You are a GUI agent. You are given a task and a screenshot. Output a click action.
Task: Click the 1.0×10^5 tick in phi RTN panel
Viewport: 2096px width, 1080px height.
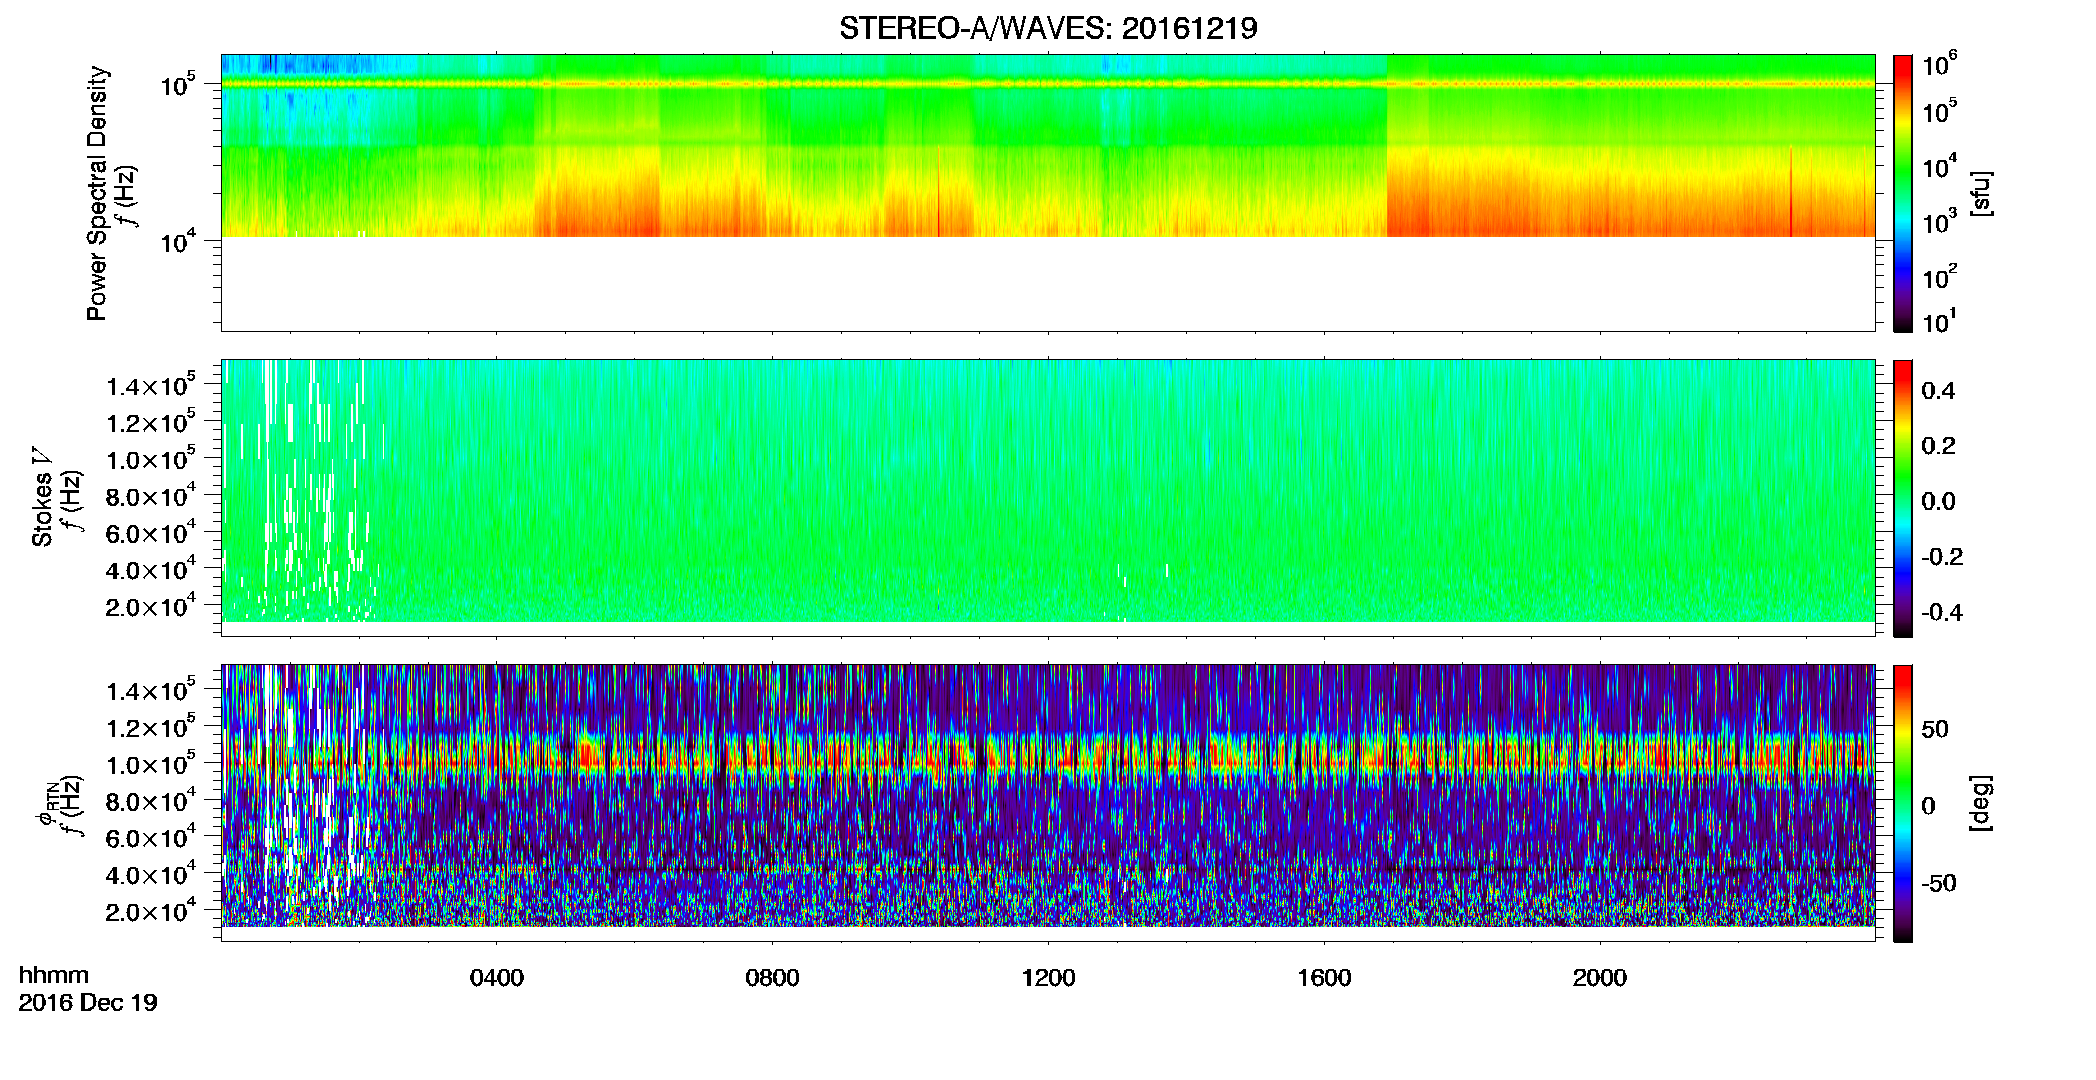pos(150,765)
